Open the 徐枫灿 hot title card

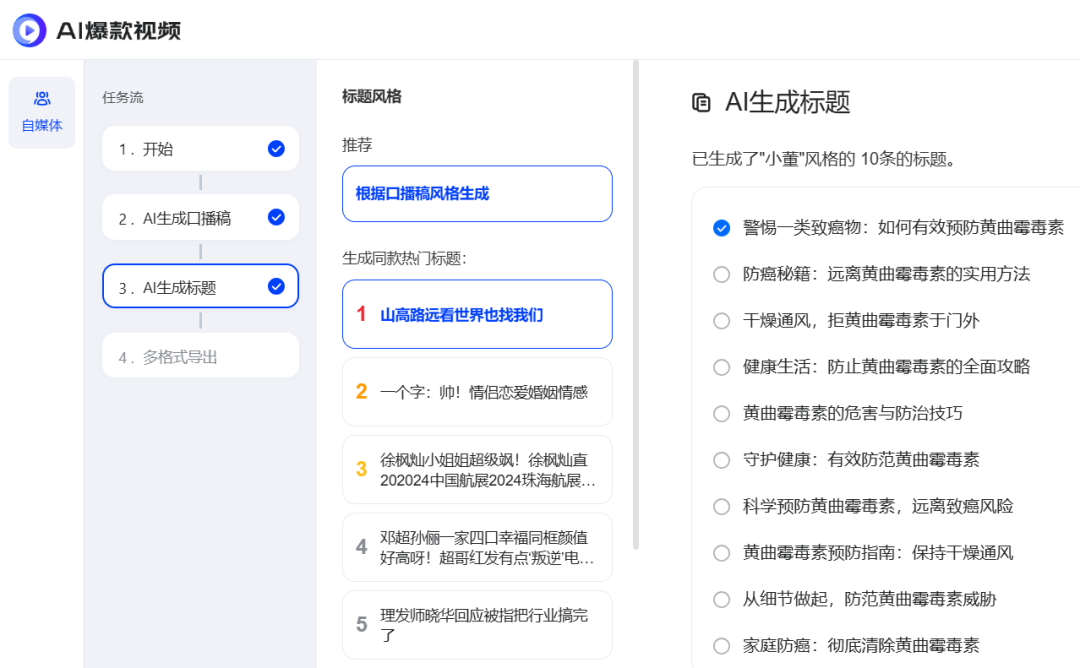(477, 468)
